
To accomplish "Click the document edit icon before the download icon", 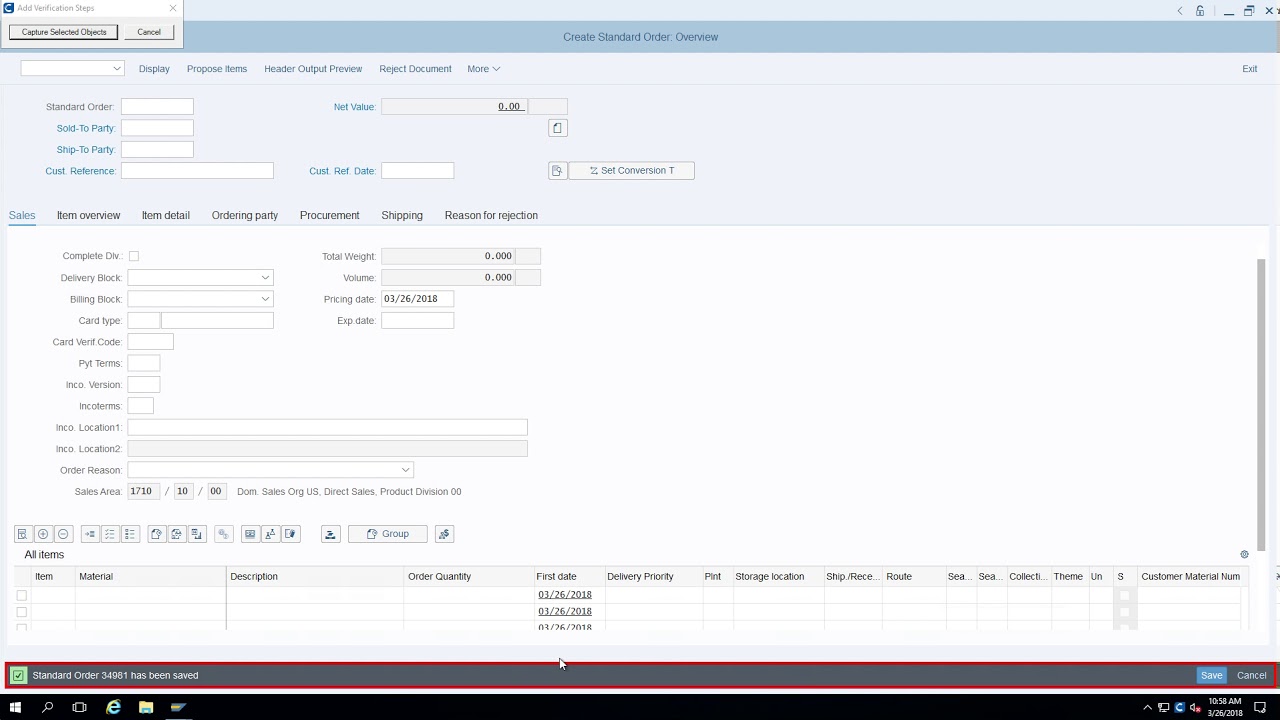I will click(291, 534).
